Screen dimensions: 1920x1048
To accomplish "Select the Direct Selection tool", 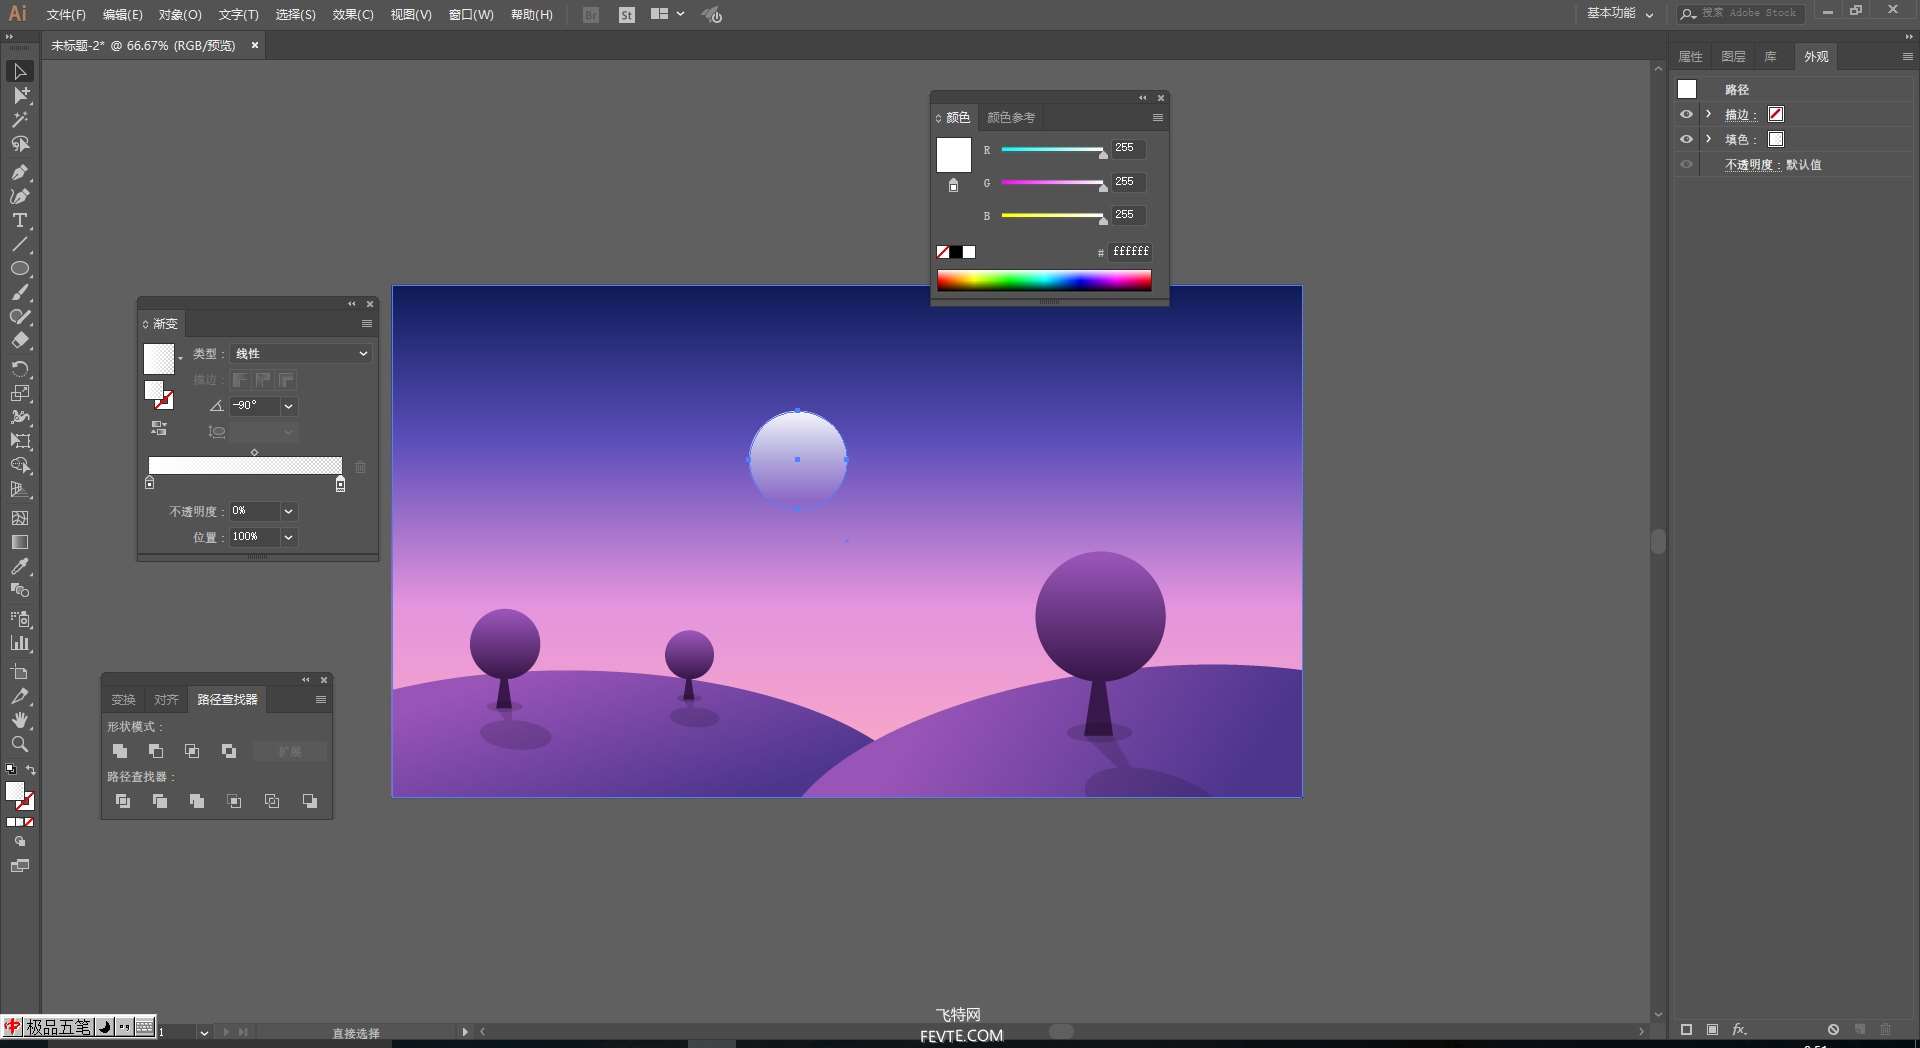I will (20, 96).
